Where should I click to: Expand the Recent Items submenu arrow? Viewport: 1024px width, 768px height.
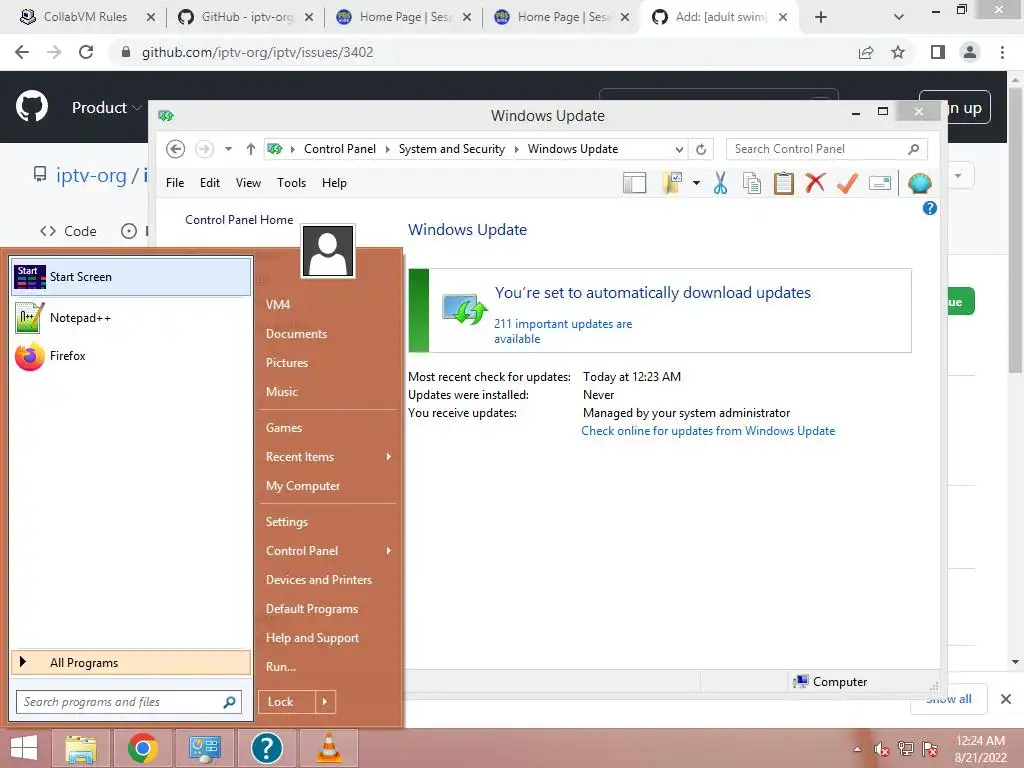point(389,456)
